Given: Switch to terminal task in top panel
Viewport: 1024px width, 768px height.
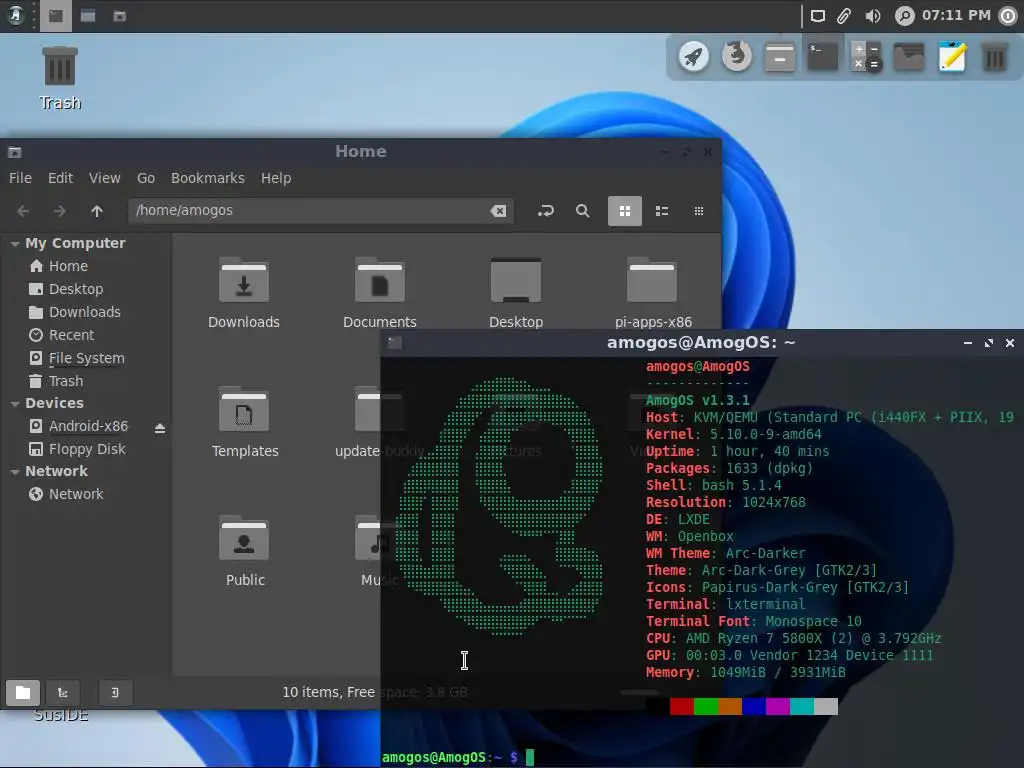Looking at the screenshot, I should [x=56, y=16].
